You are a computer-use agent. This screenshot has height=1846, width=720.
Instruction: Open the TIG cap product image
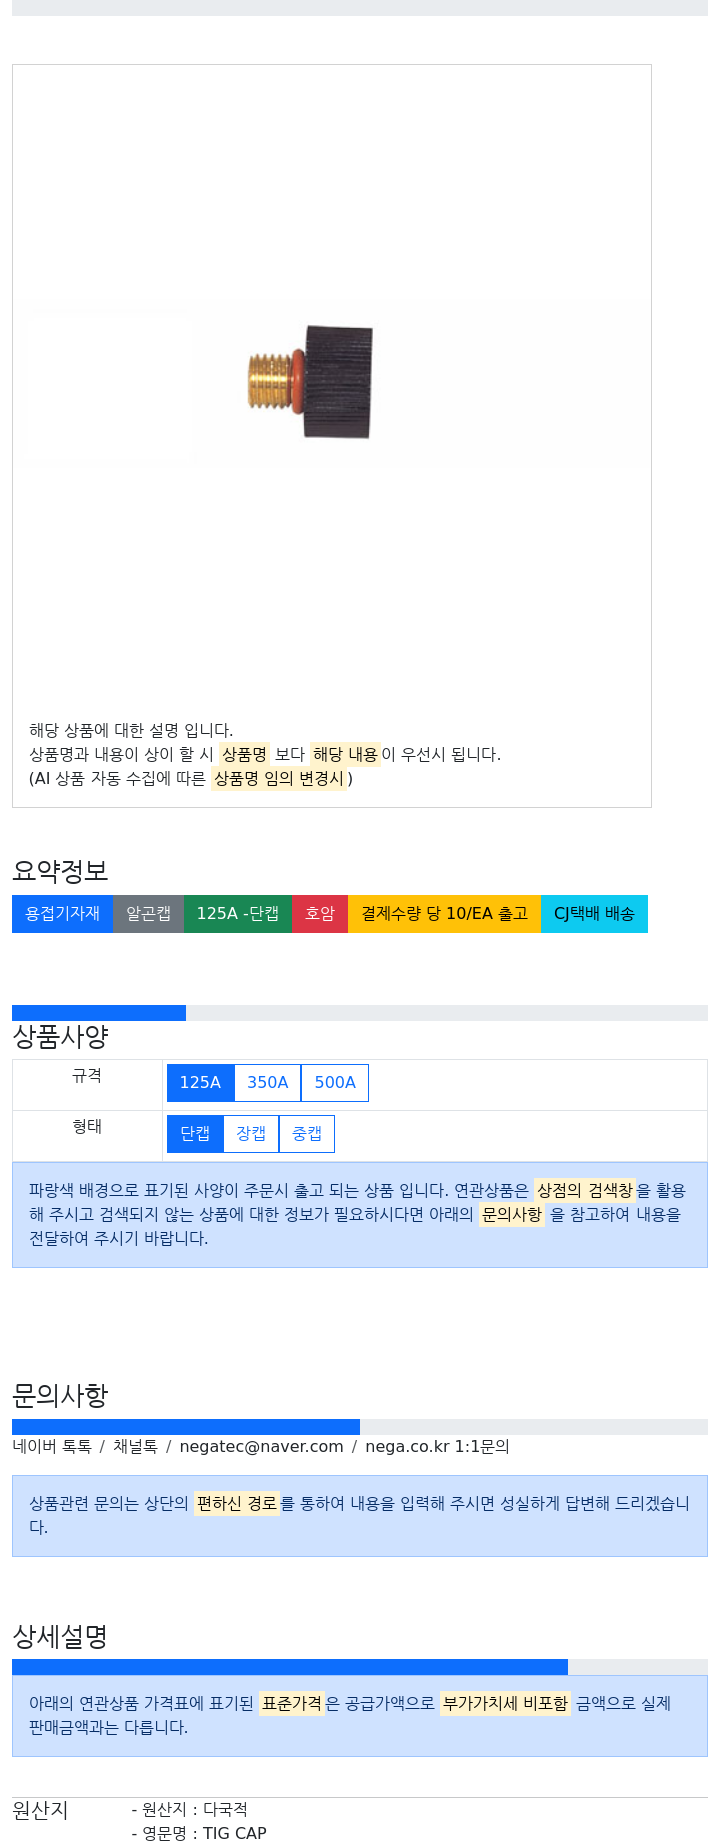(x=311, y=381)
